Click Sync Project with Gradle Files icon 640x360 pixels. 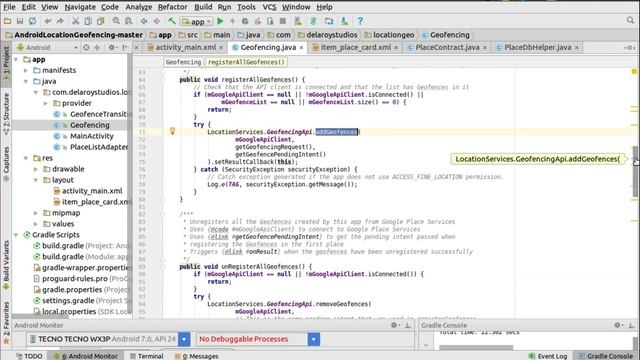313,21
